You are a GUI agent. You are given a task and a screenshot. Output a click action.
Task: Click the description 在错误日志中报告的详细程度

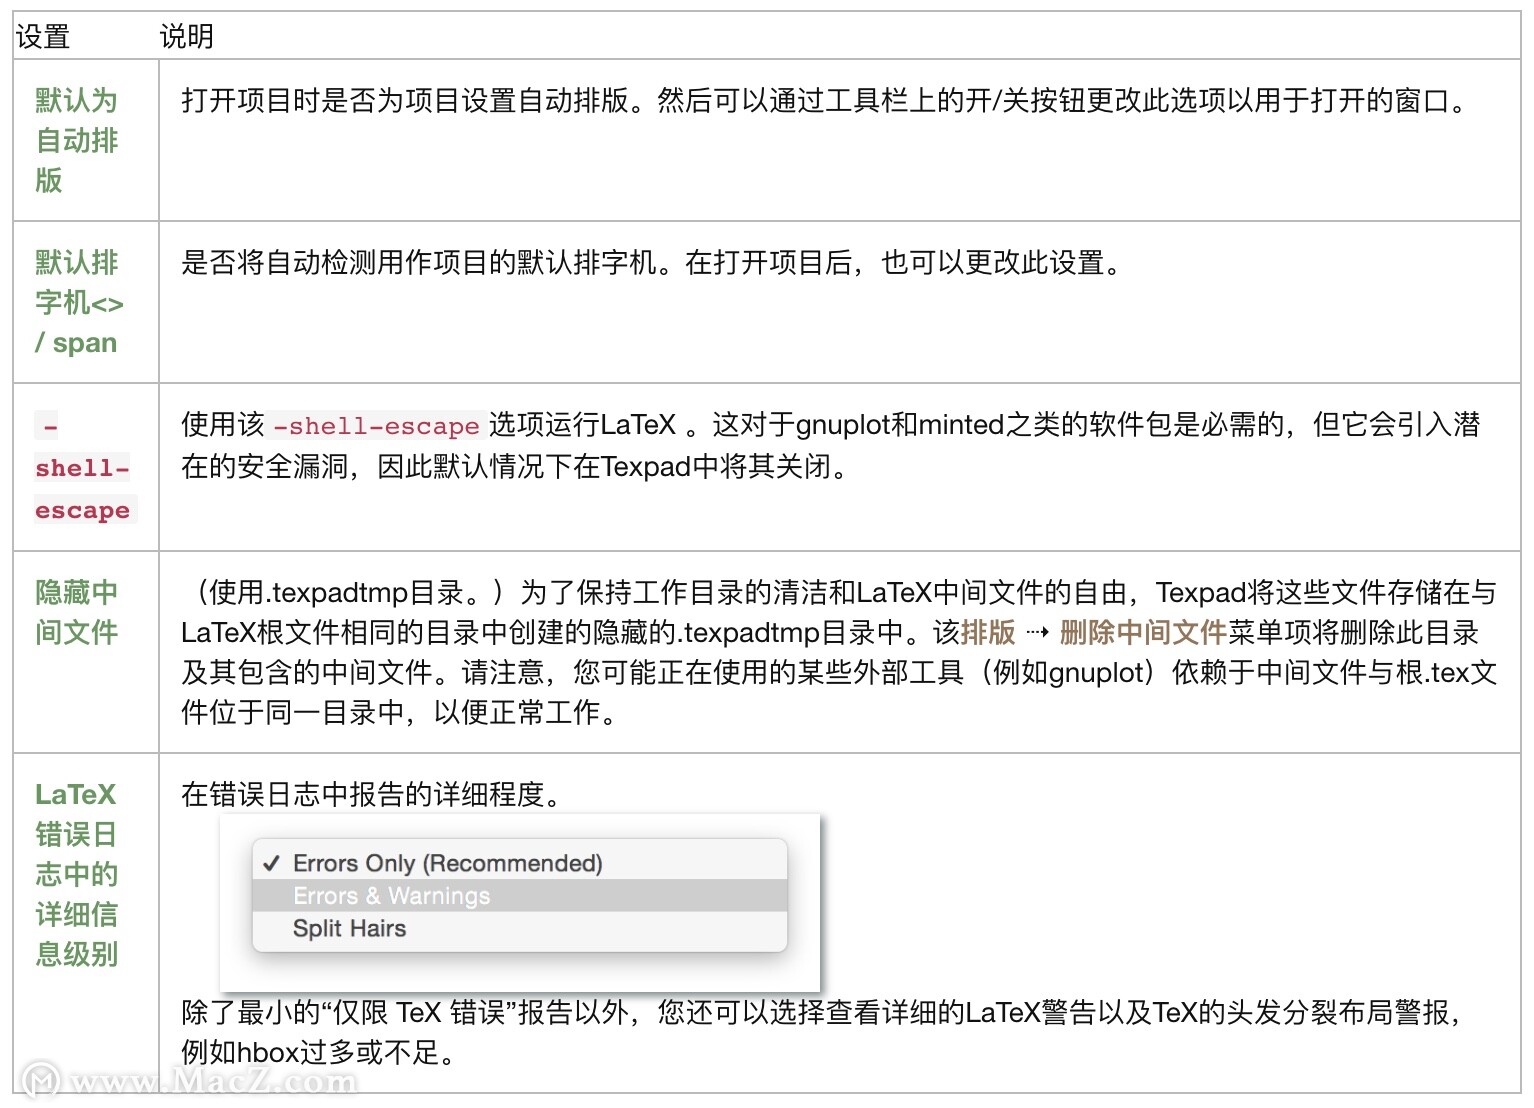(x=371, y=794)
